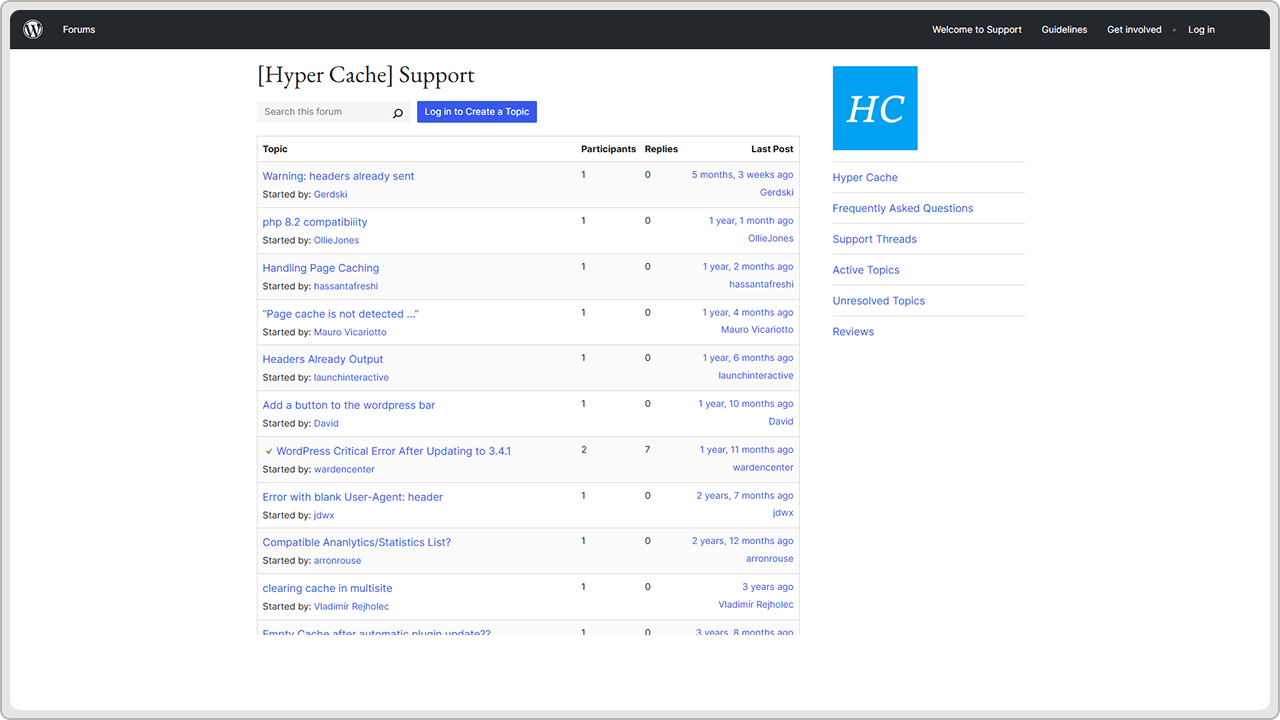The image size is (1280, 720).
Task: Focus the Search this forum field
Action: click(324, 112)
